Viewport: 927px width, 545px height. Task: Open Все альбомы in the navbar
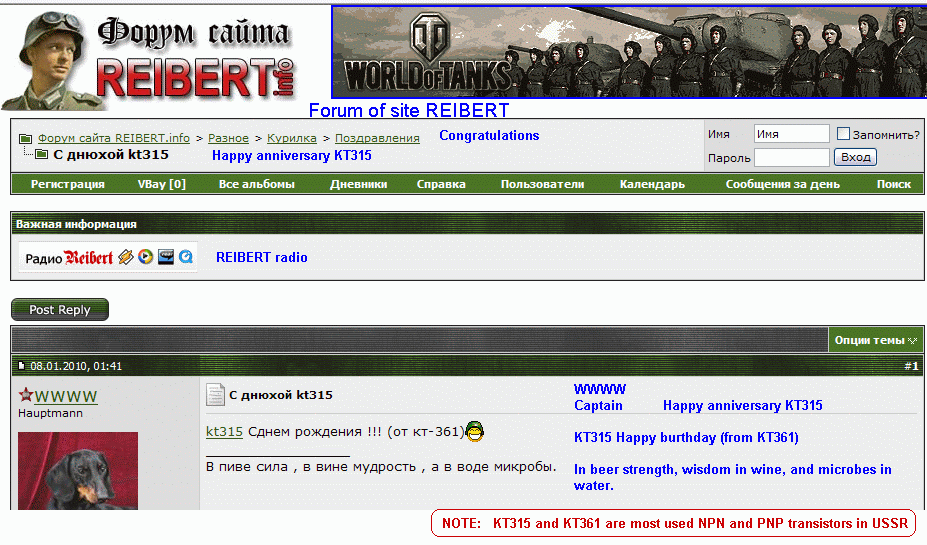click(257, 184)
